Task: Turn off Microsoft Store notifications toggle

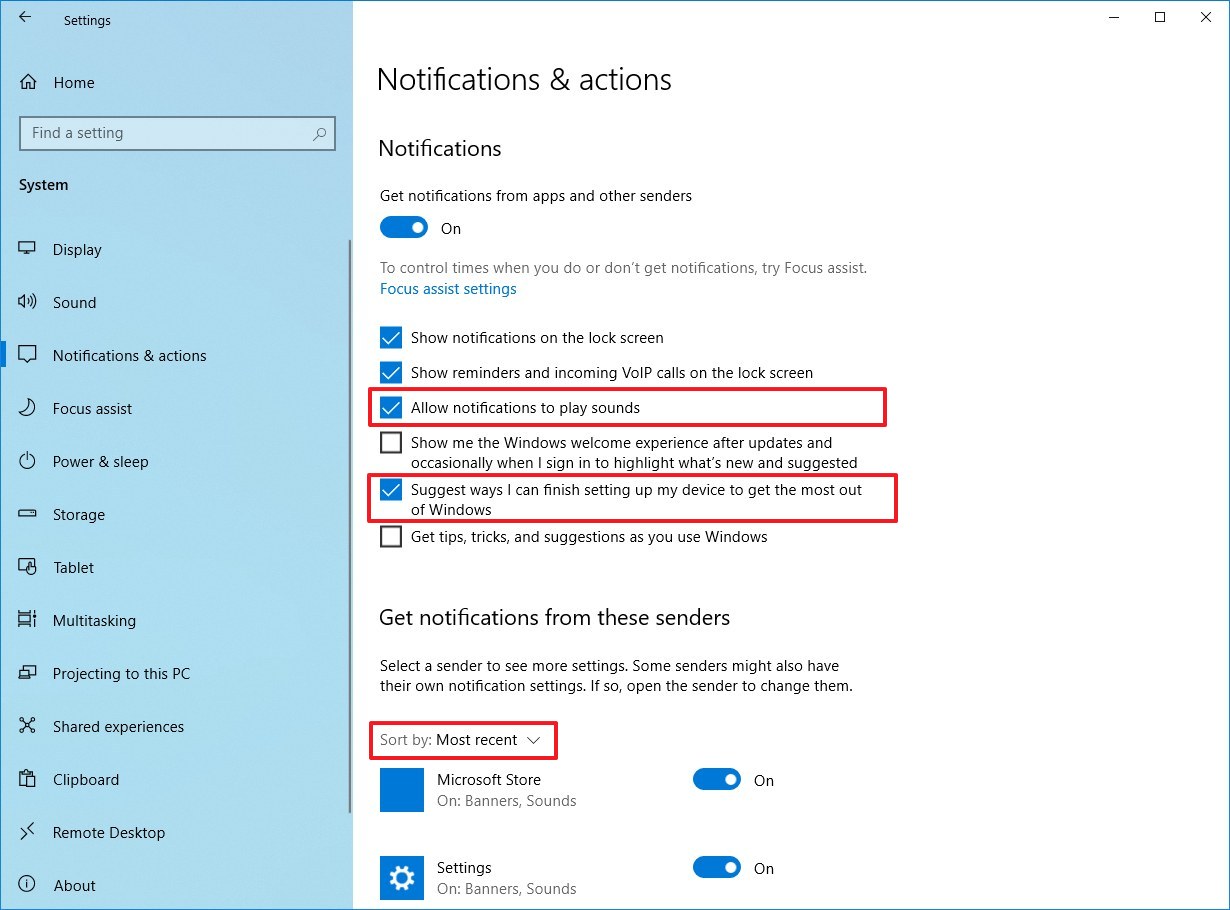Action: pyautogui.click(x=717, y=780)
